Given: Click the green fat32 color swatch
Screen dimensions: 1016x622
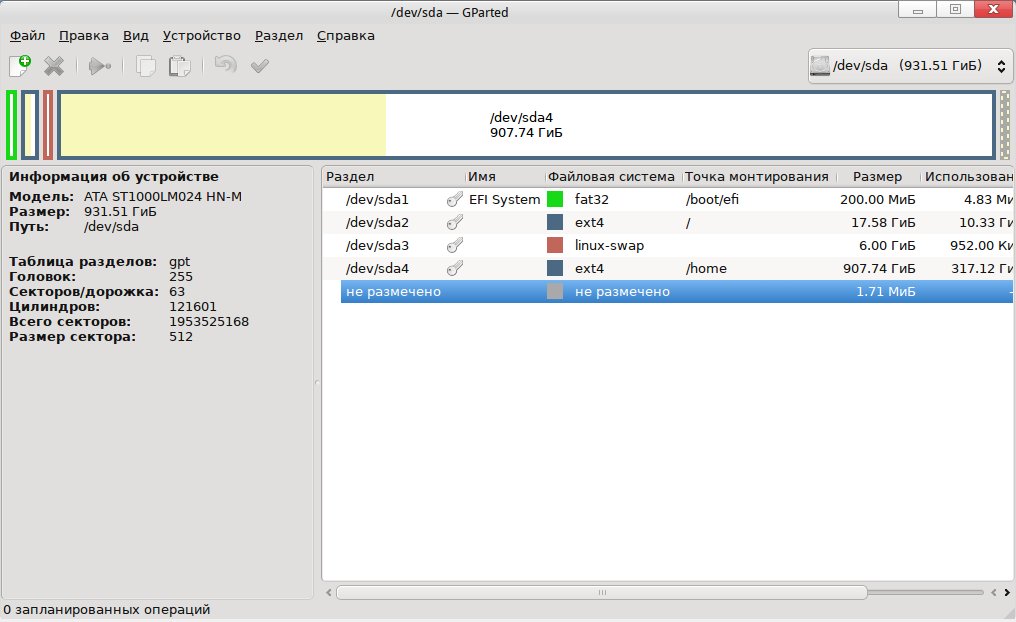Looking at the screenshot, I should [x=555, y=200].
